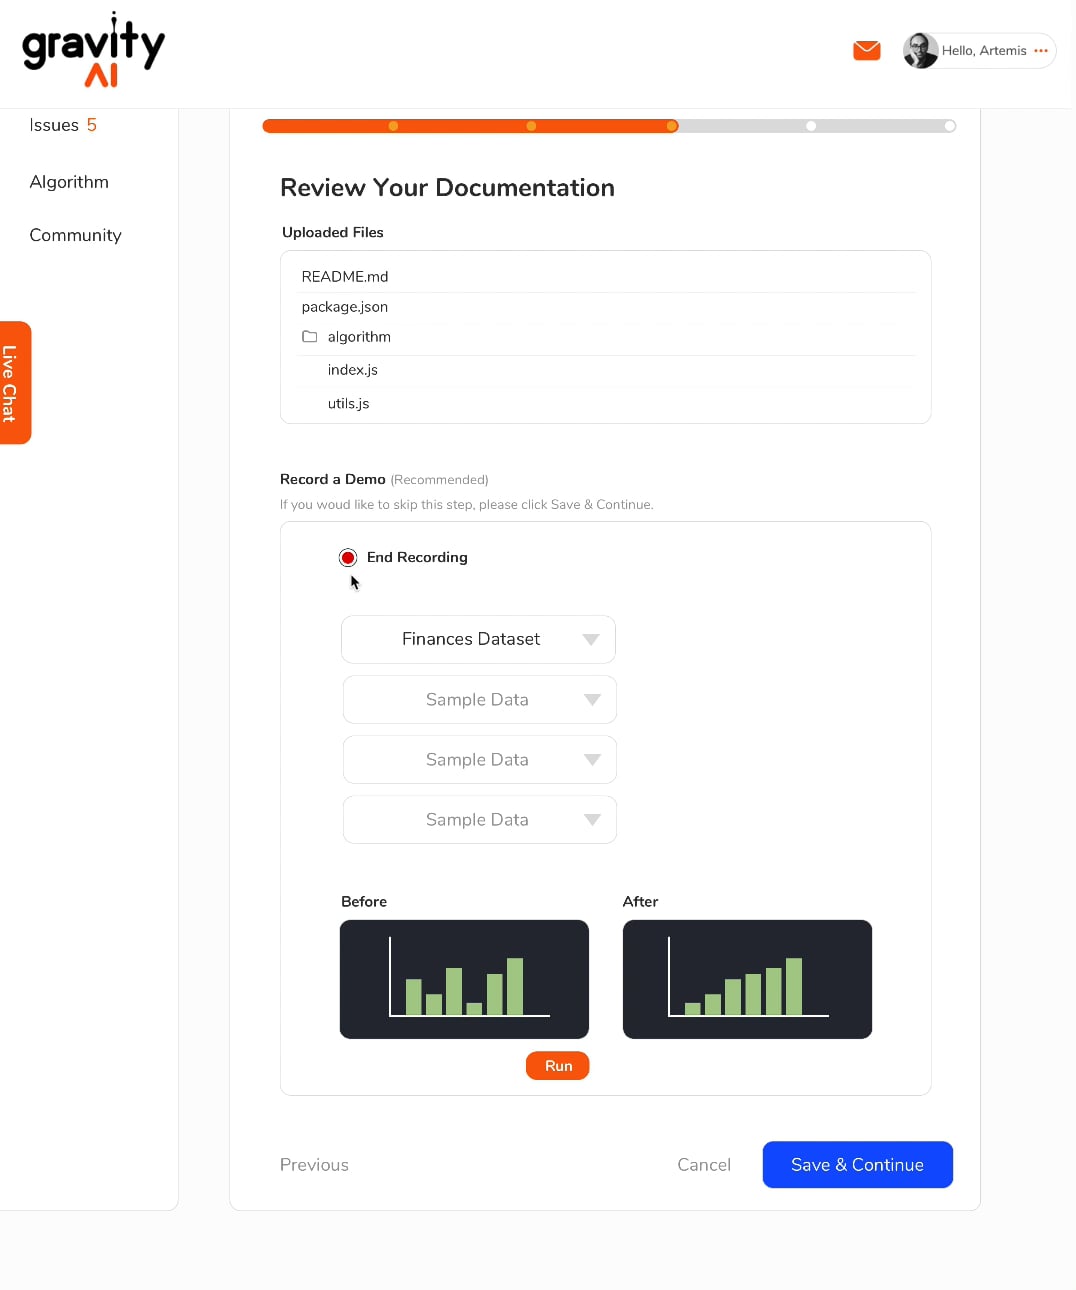Viewport: 1076px width, 1290px height.
Task: Select README.md in uploaded files
Action: click(345, 276)
